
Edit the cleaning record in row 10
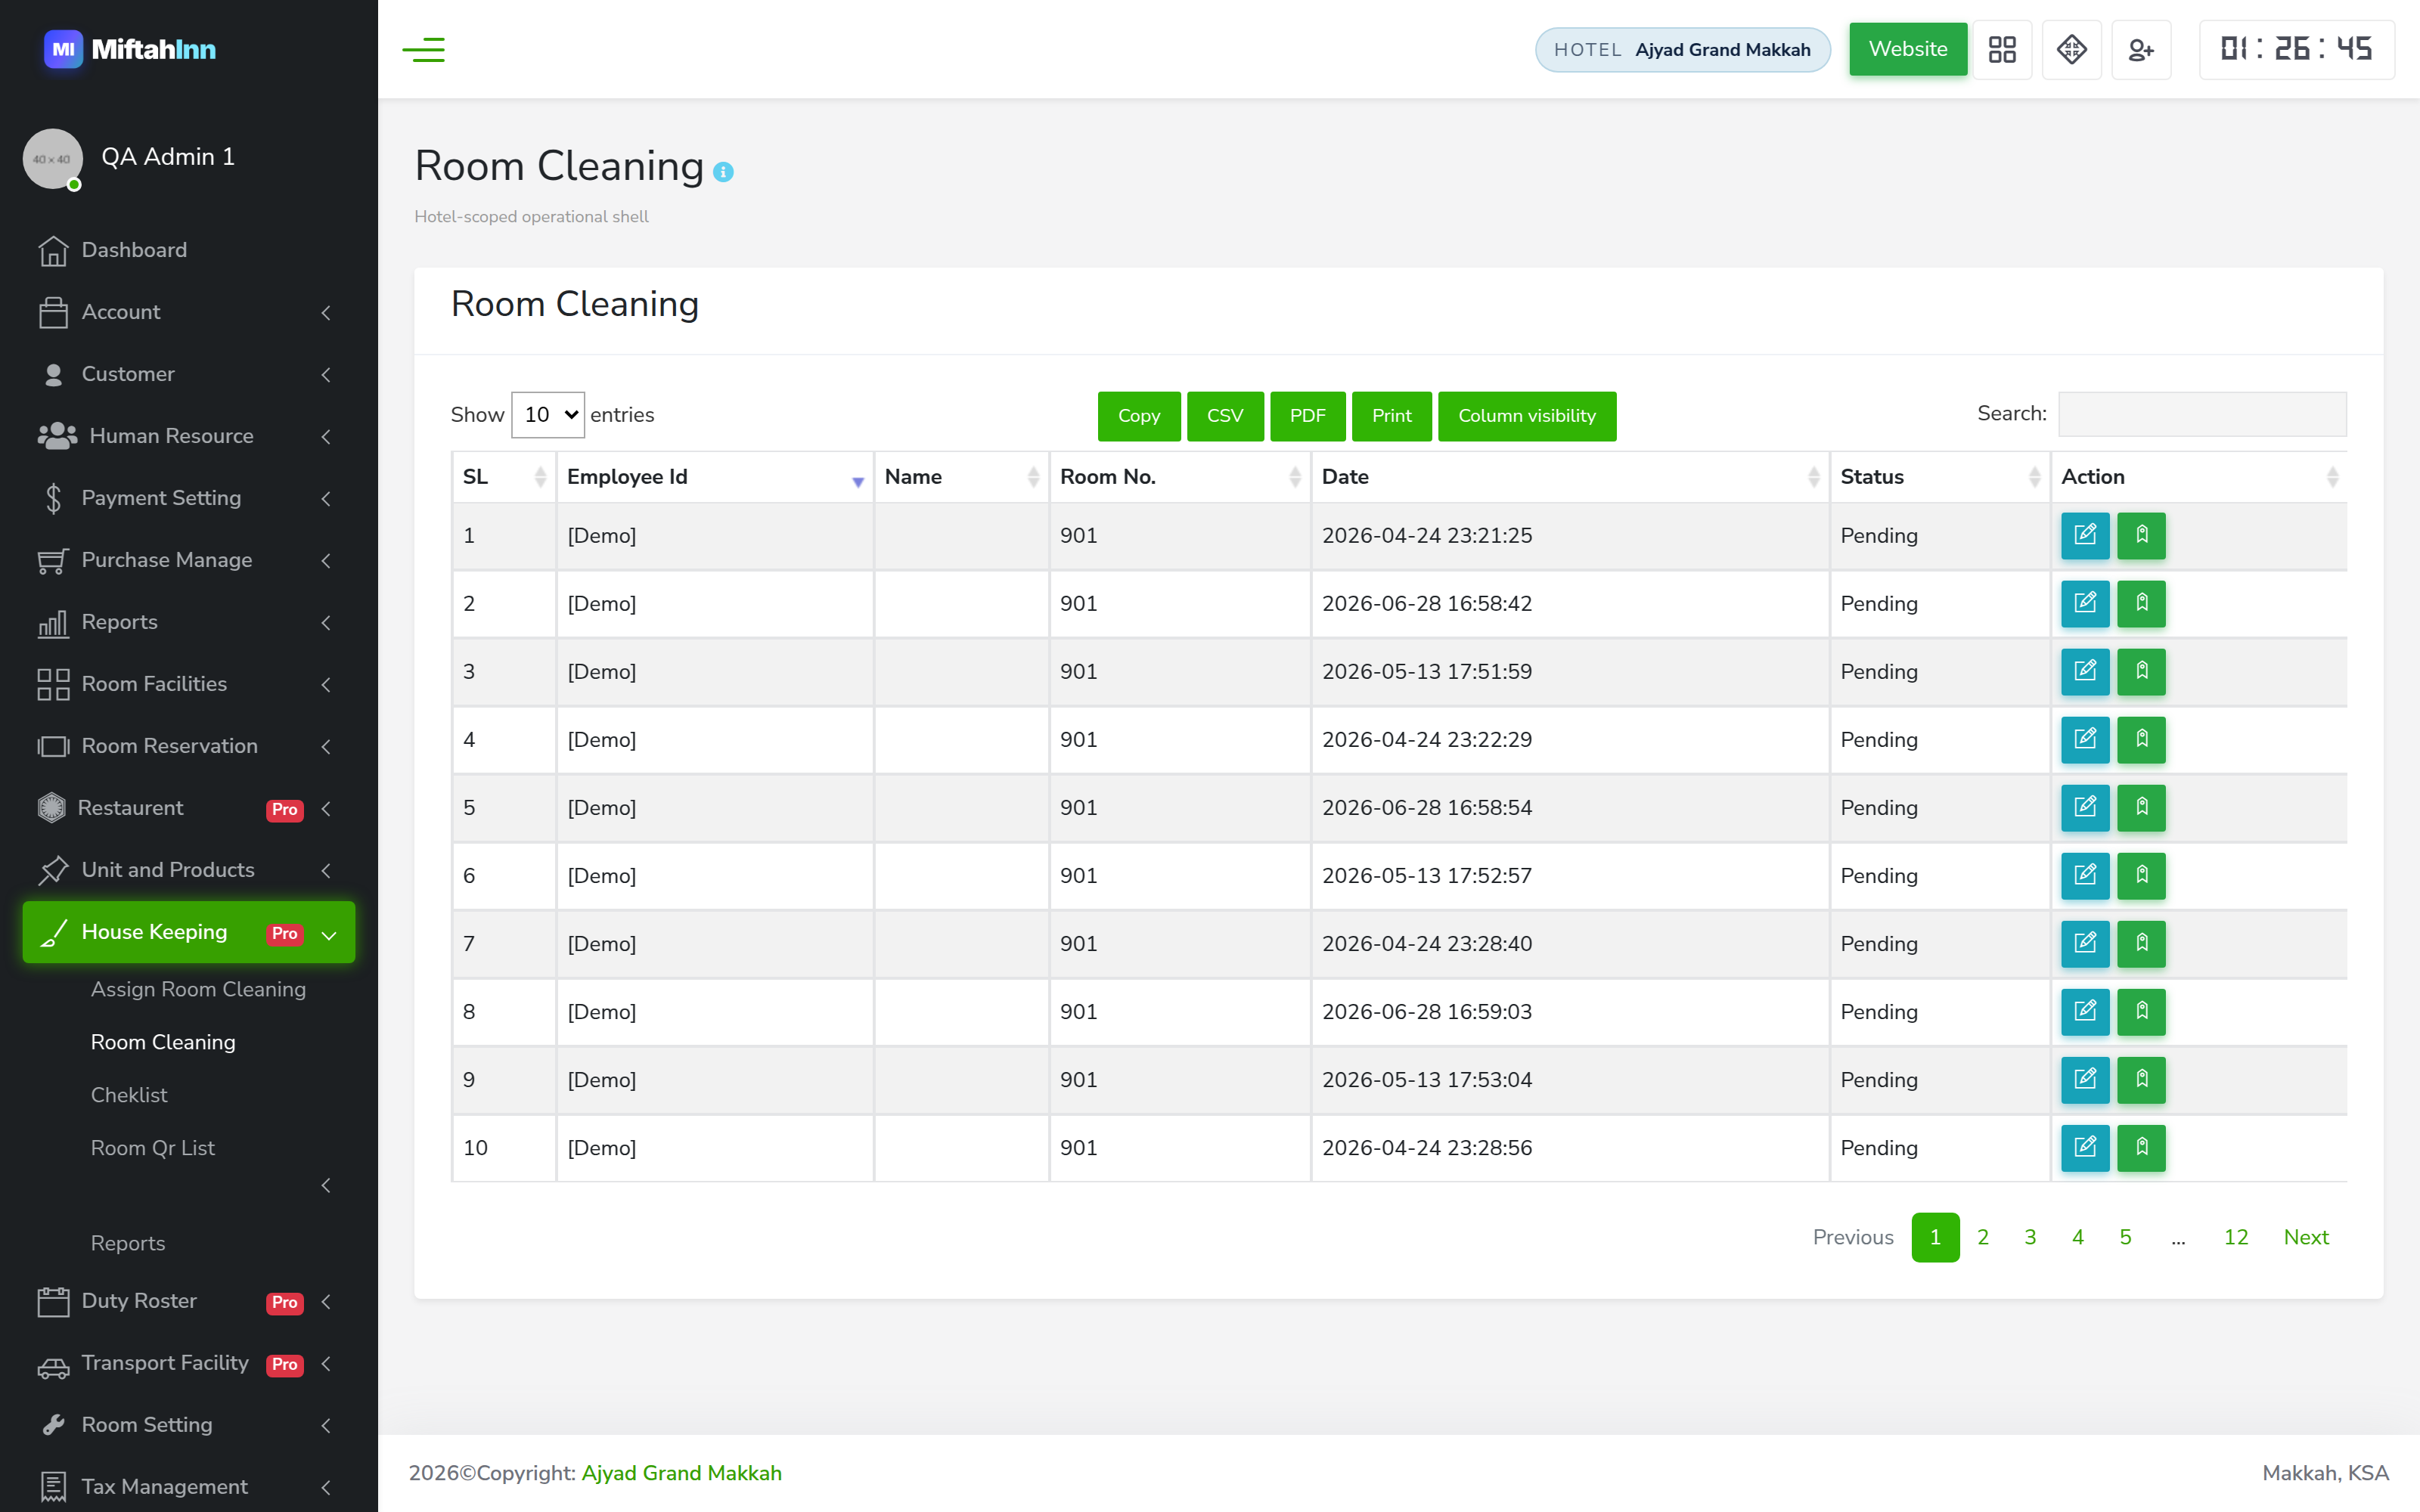pyautogui.click(x=2085, y=1147)
